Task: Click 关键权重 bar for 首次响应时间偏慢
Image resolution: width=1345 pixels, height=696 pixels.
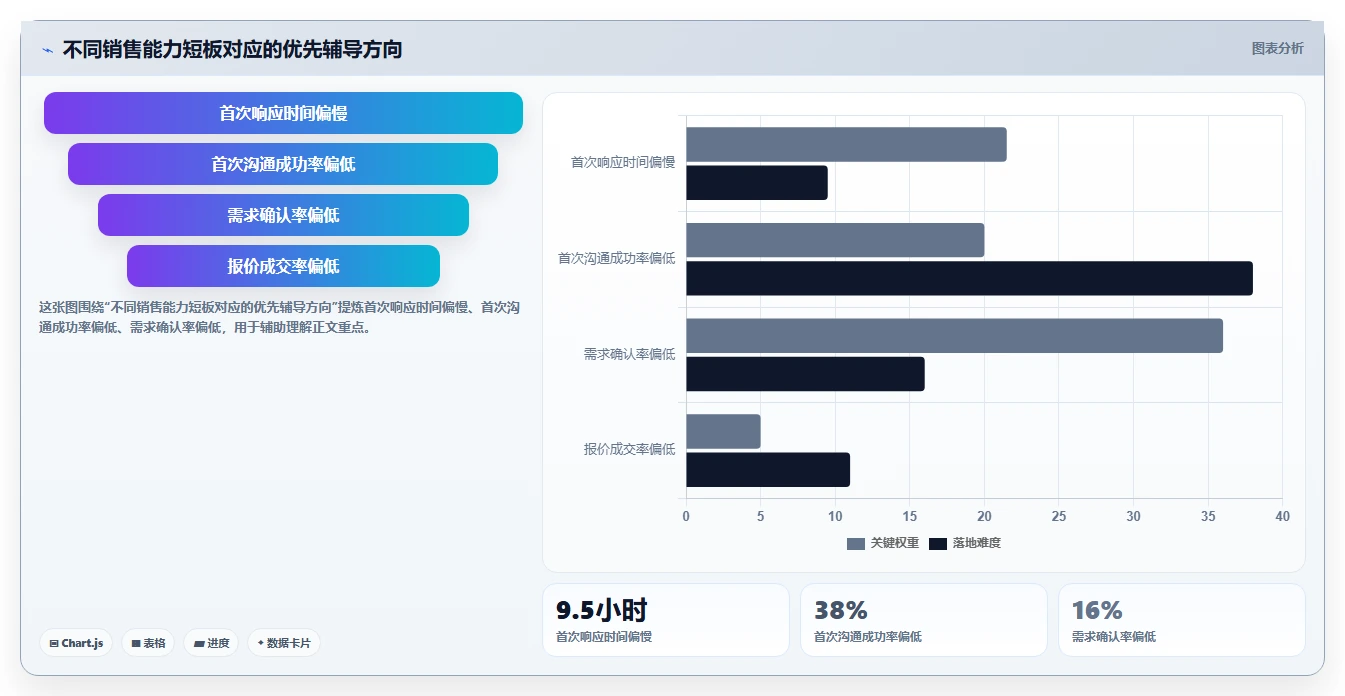Action: click(846, 145)
